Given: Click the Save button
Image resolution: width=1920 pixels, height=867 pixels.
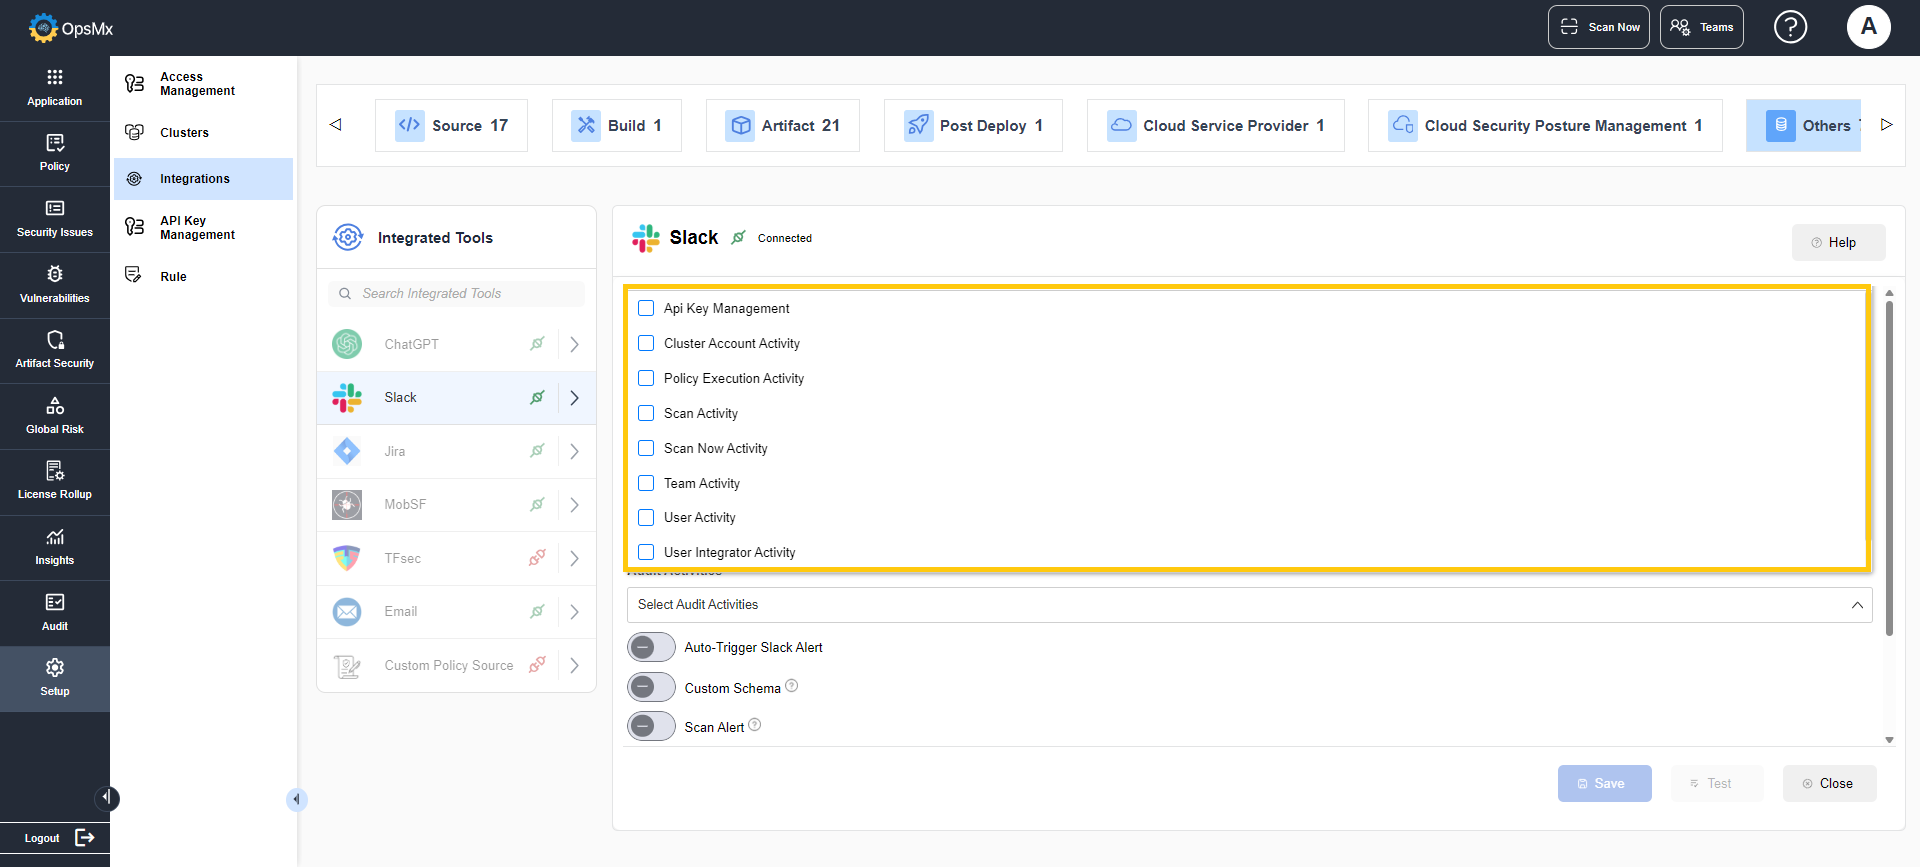Looking at the screenshot, I should coord(1604,783).
